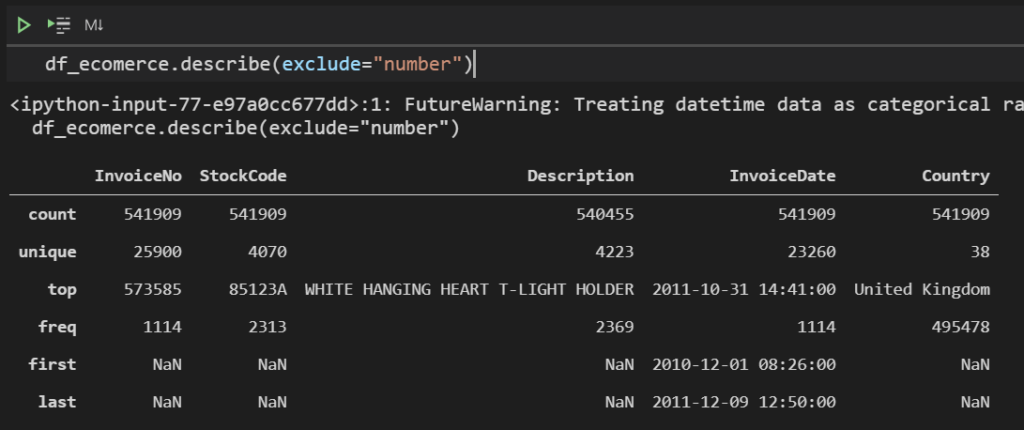Select the Description column header
1024x430 pixels.
(581, 176)
